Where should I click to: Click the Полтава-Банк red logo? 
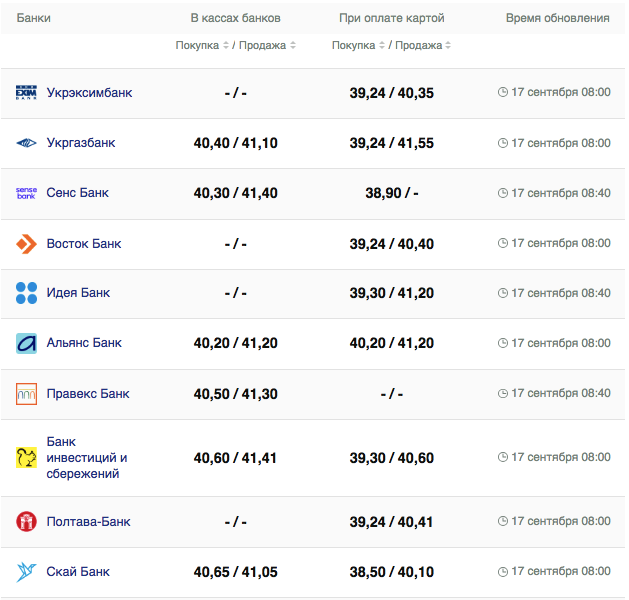26,522
